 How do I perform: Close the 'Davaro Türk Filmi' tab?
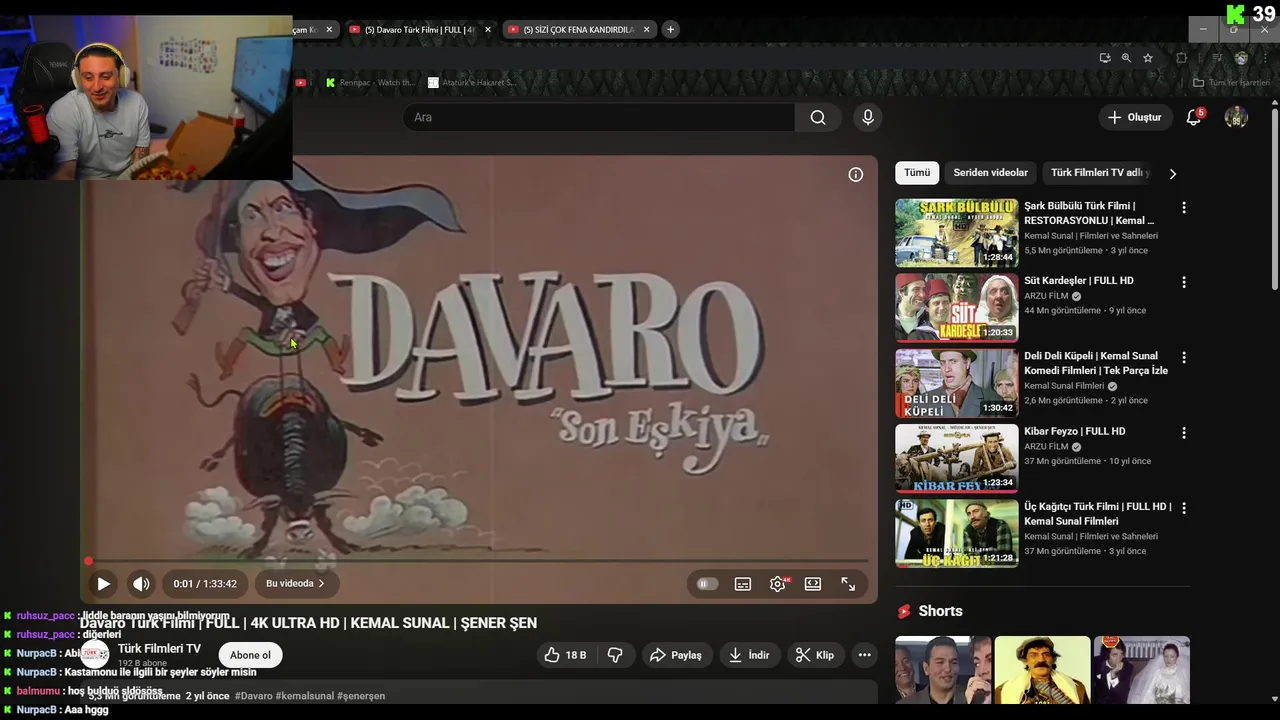(x=488, y=30)
